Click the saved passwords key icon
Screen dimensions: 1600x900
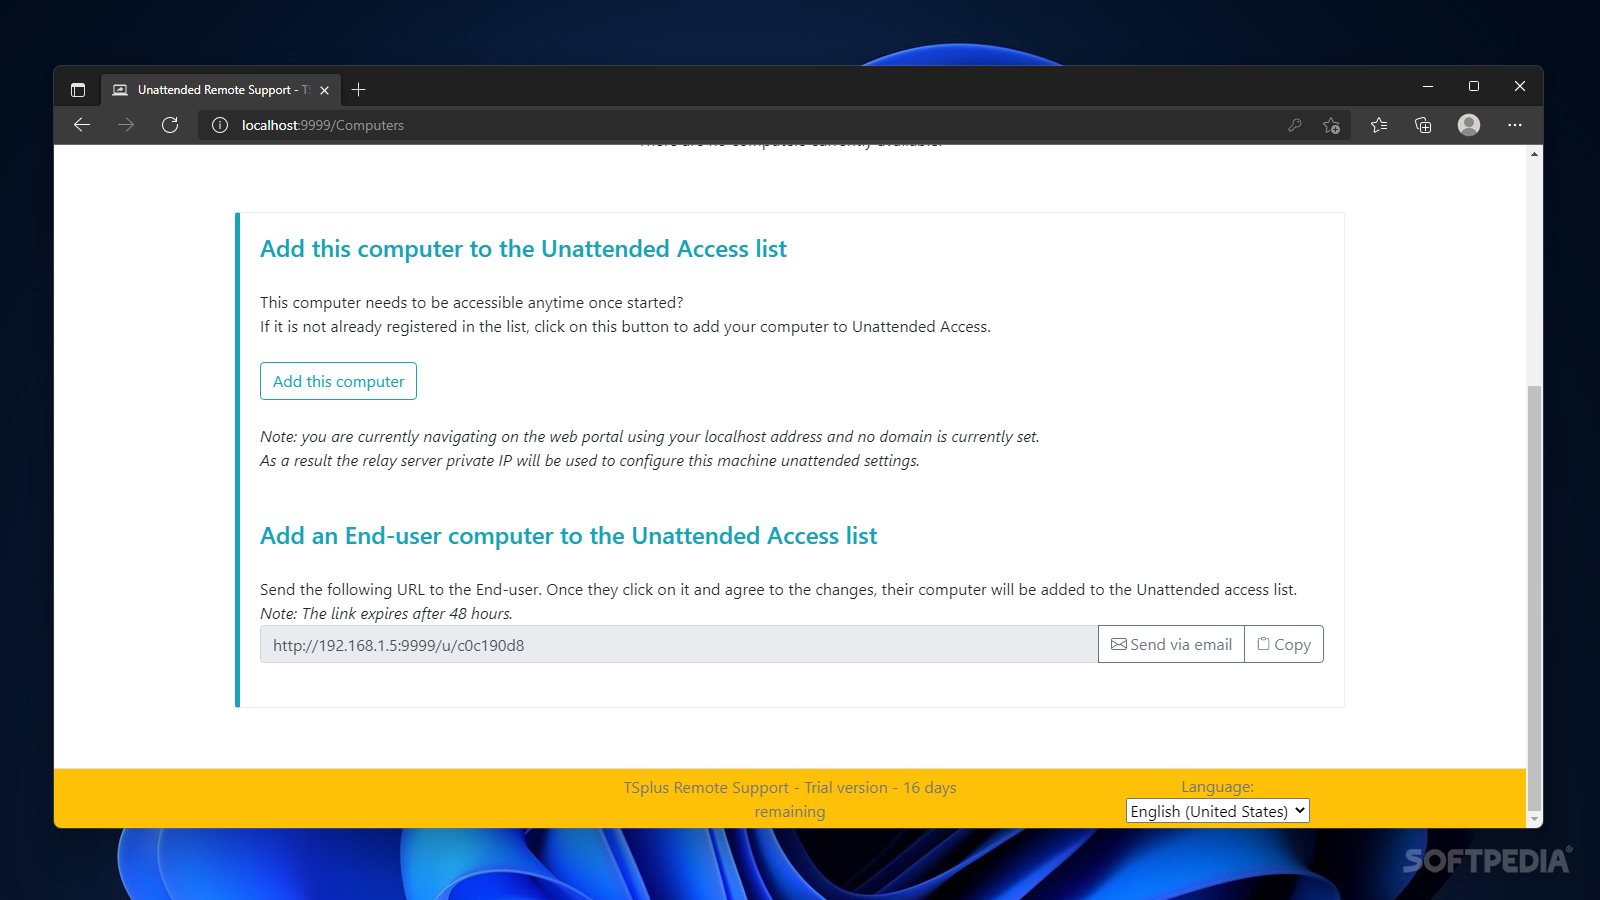(x=1295, y=125)
